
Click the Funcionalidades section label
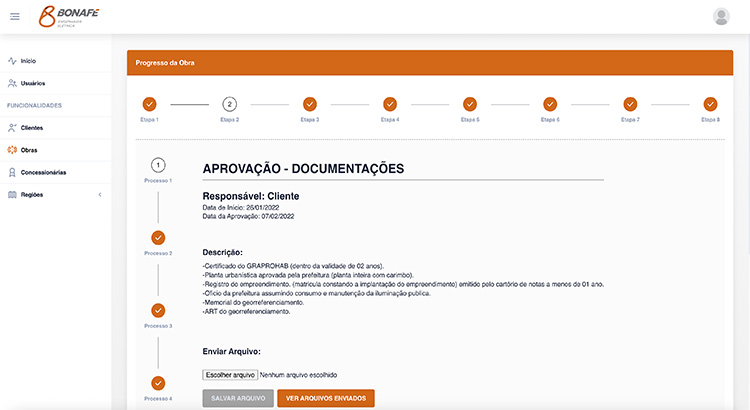tap(34, 105)
